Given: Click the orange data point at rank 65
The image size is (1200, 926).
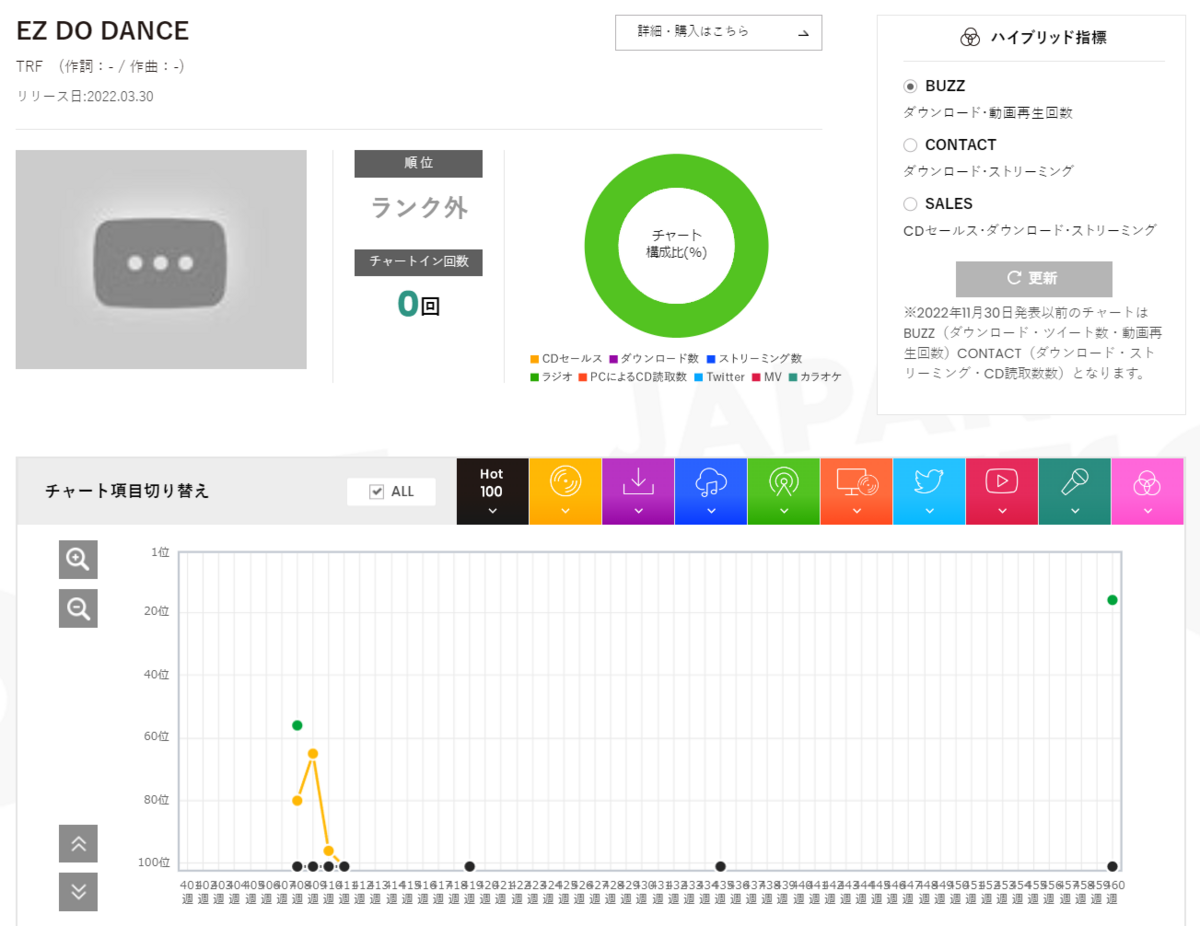Looking at the screenshot, I should (313, 753).
